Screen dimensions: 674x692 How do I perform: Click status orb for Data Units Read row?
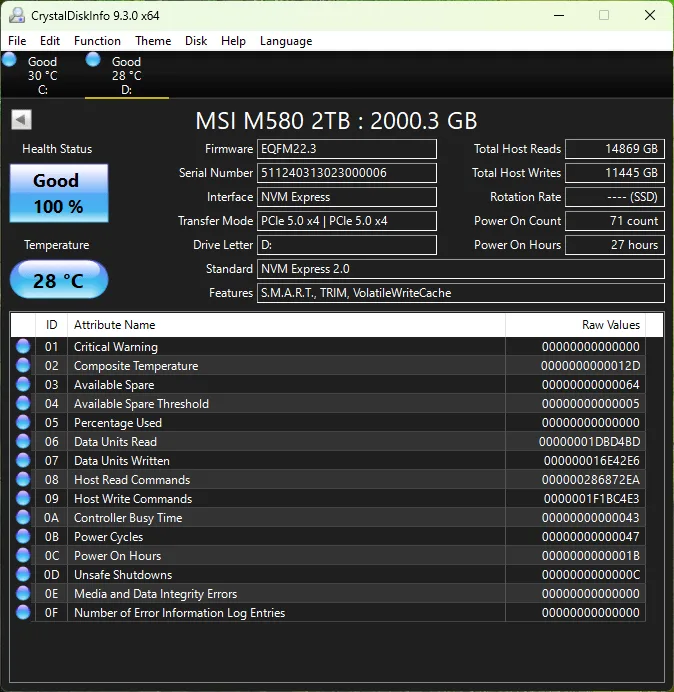[x=23, y=441]
